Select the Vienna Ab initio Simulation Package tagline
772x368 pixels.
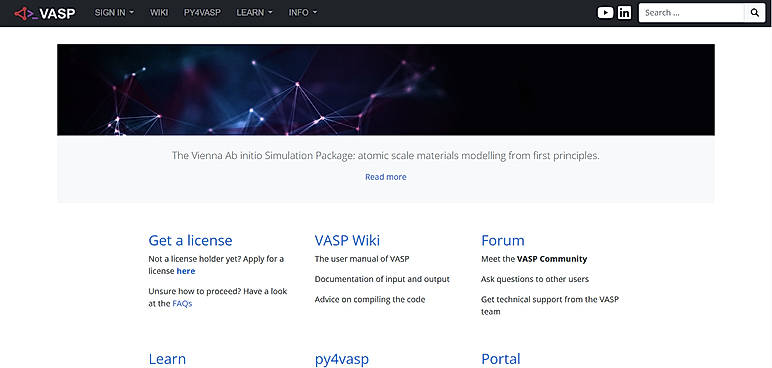[386, 156]
